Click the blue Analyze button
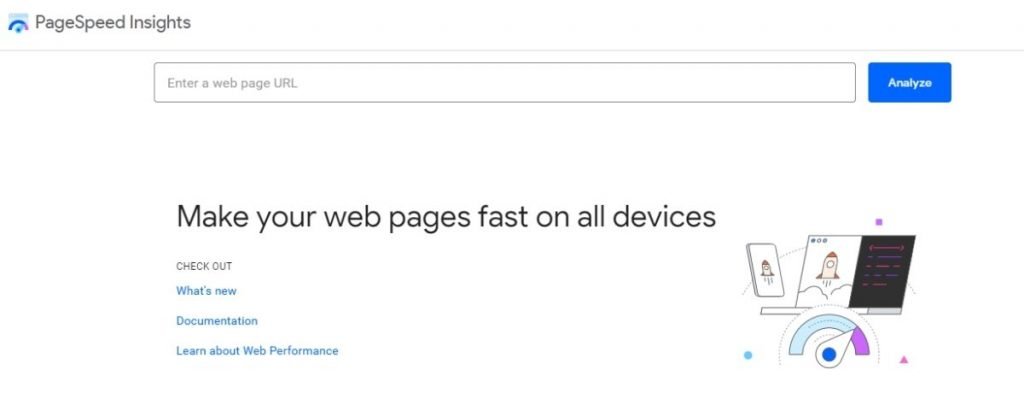The width and height of the screenshot is (1024, 393). click(909, 82)
